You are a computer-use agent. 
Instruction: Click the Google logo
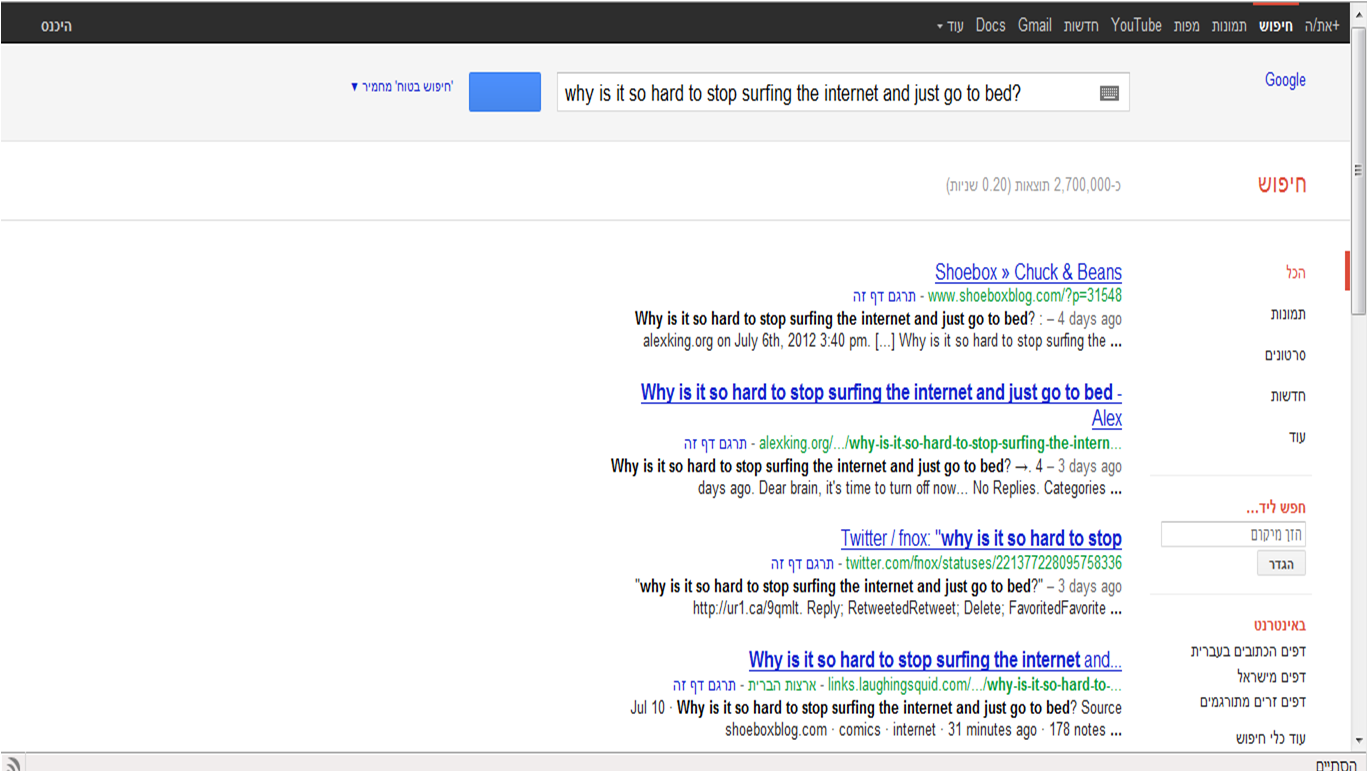coord(1285,80)
